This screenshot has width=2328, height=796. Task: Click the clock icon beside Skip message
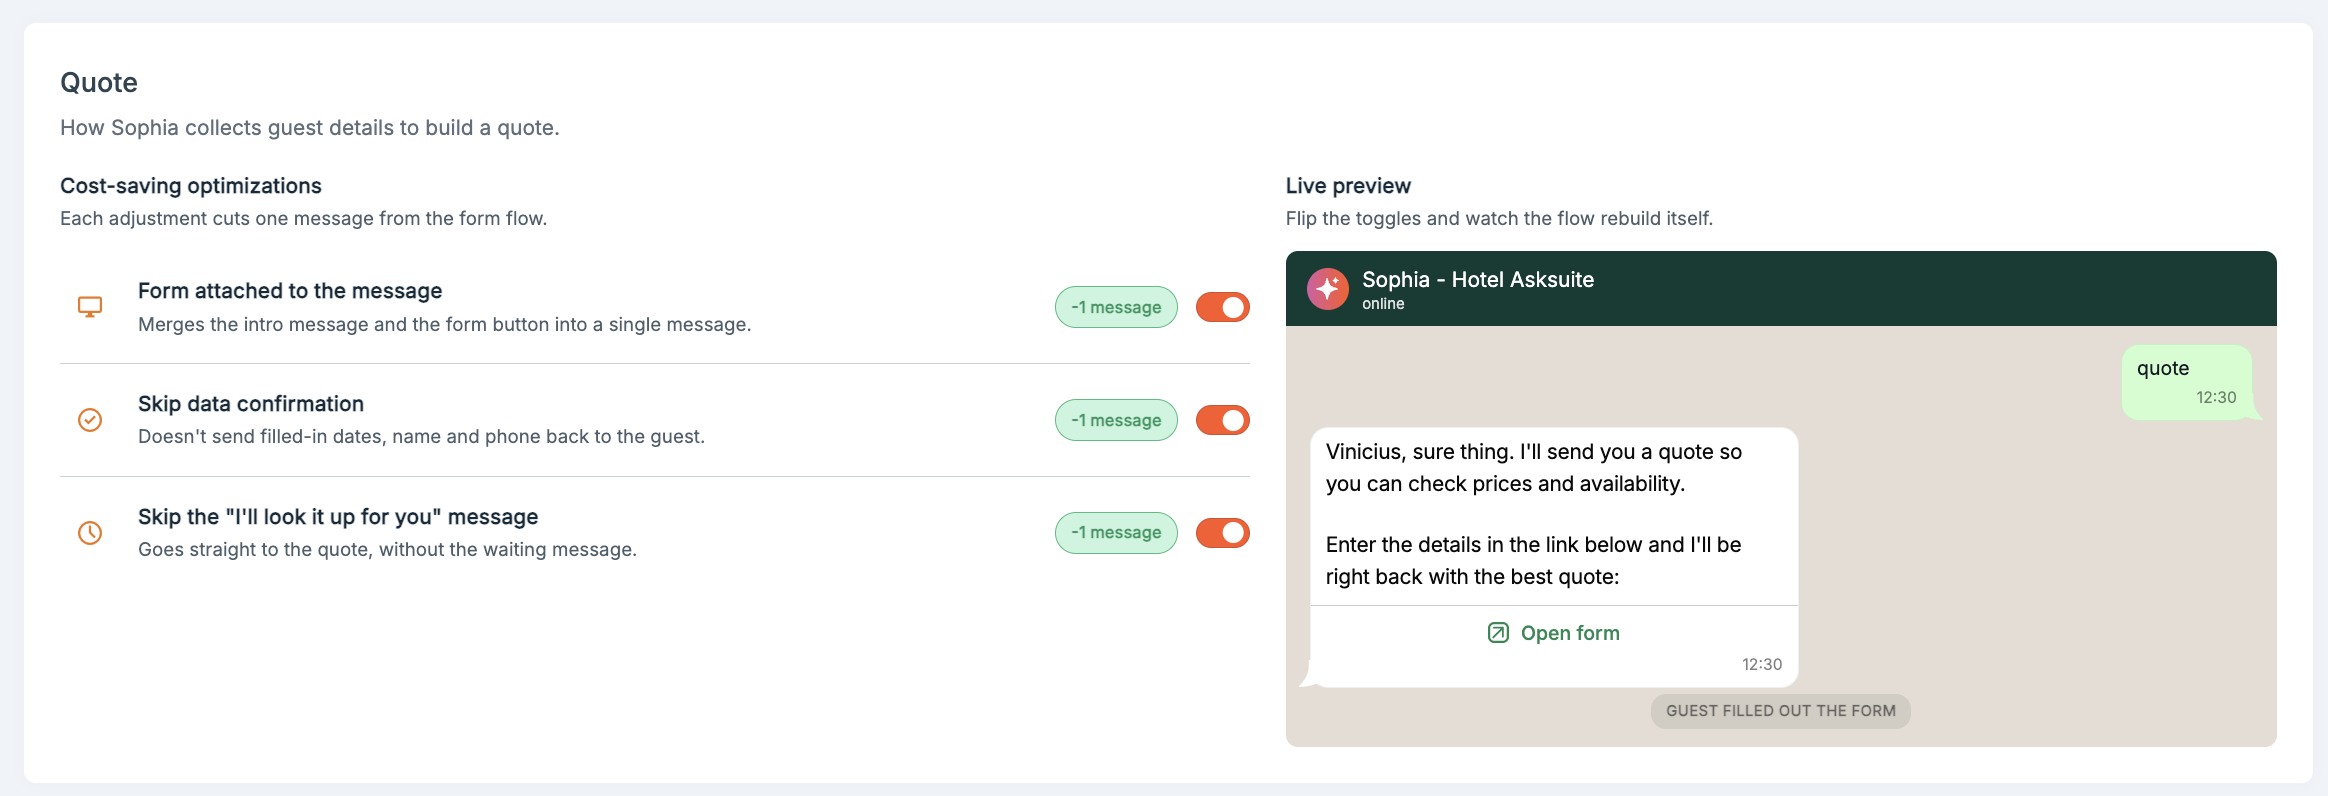pyautogui.click(x=90, y=533)
